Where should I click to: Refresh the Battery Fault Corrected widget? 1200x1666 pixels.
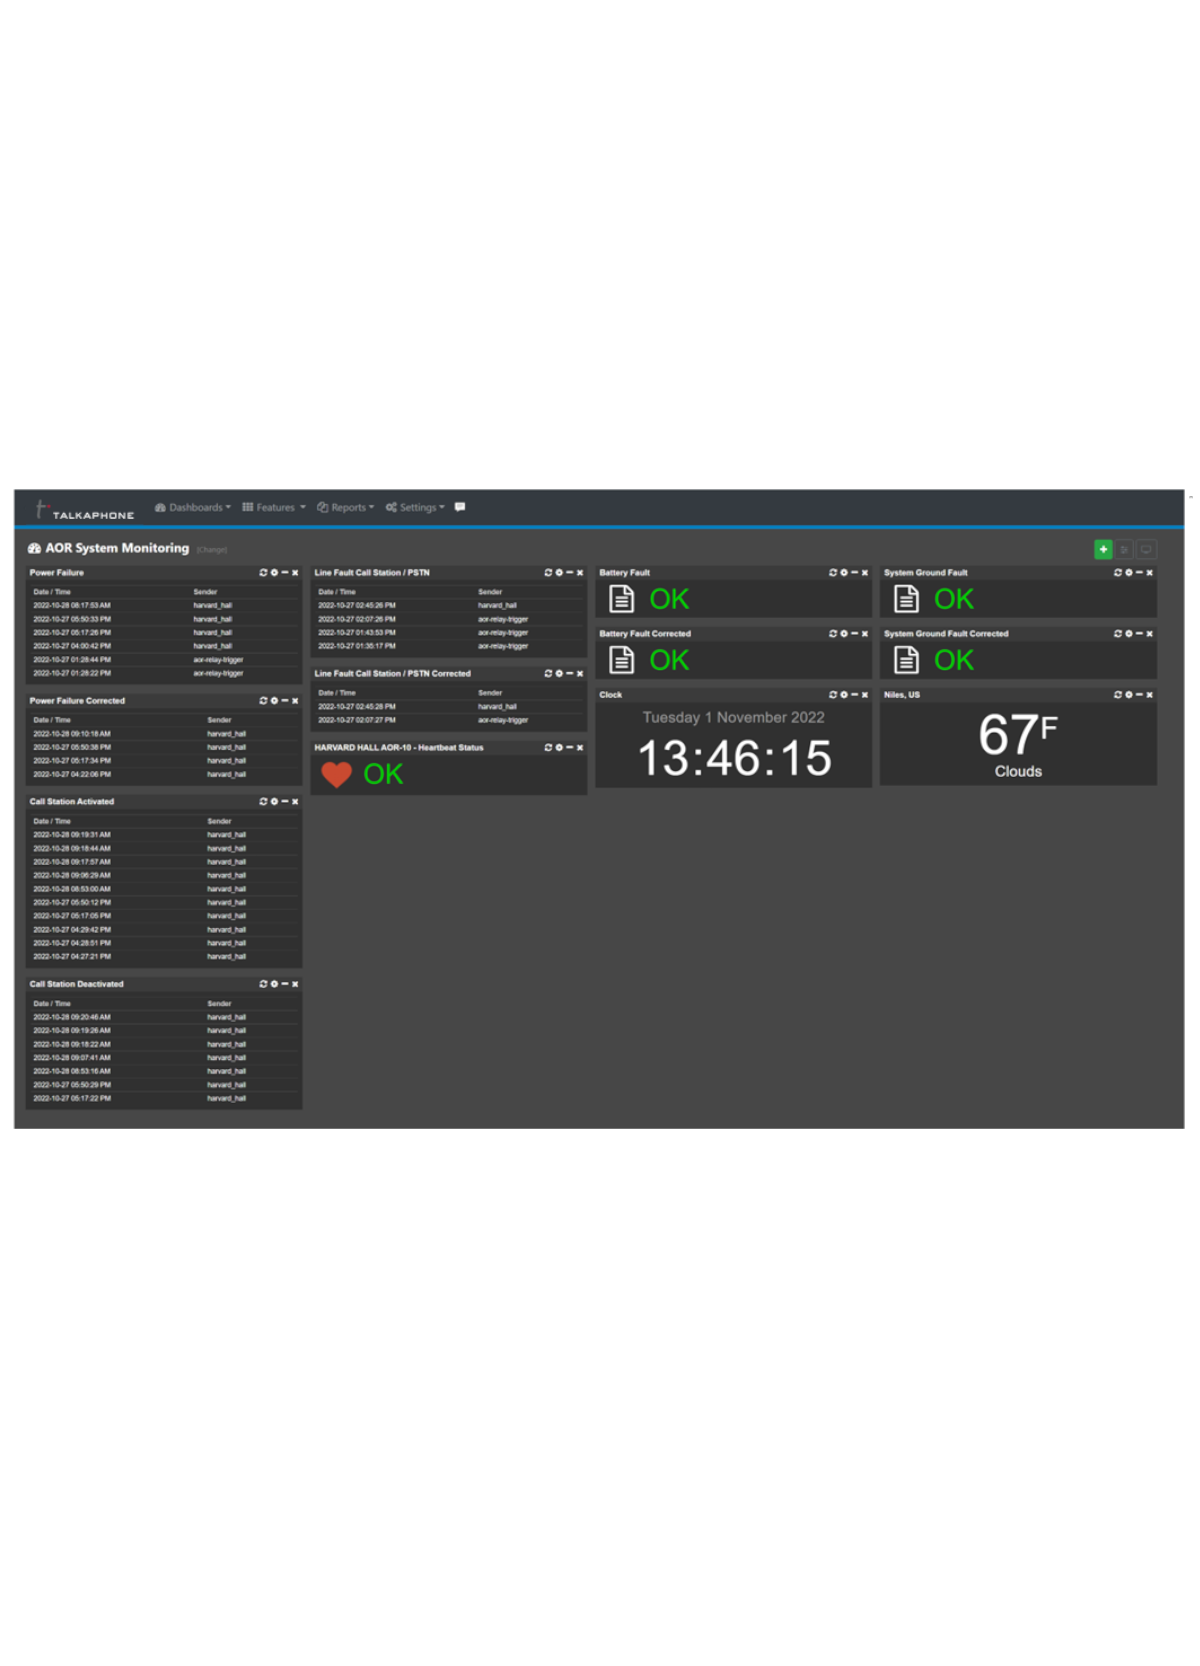[x=833, y=634]
